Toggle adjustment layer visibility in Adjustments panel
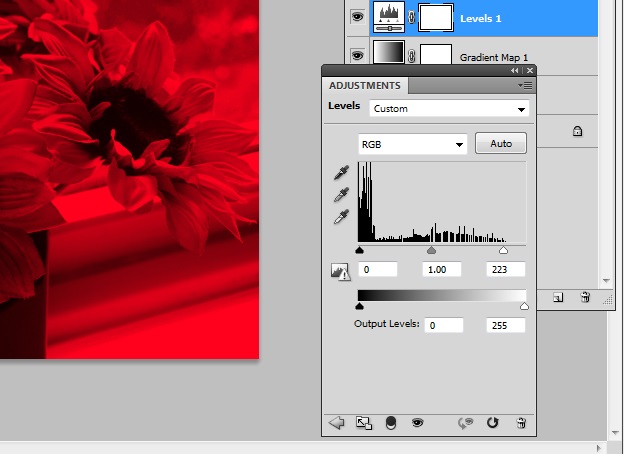624x454 pixels. point(417,423)
